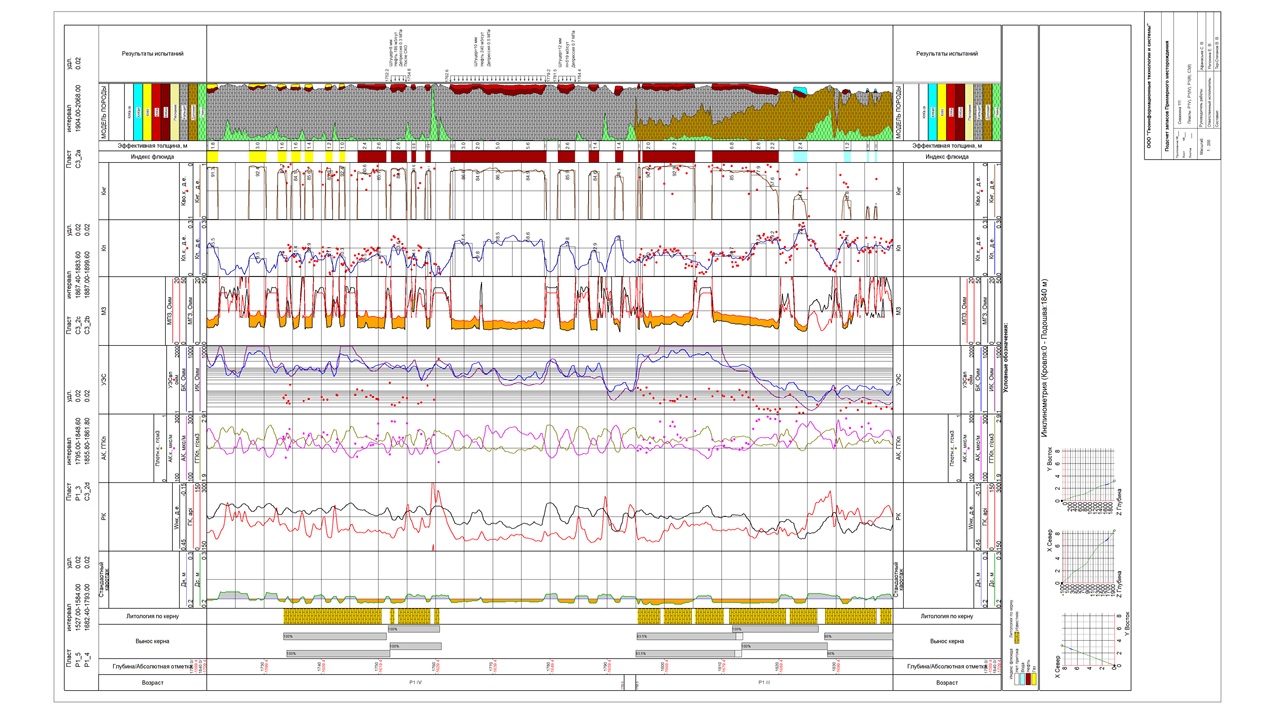
Task: Click the dark red swatch in right rock model legend
Action: coord(958,112)
